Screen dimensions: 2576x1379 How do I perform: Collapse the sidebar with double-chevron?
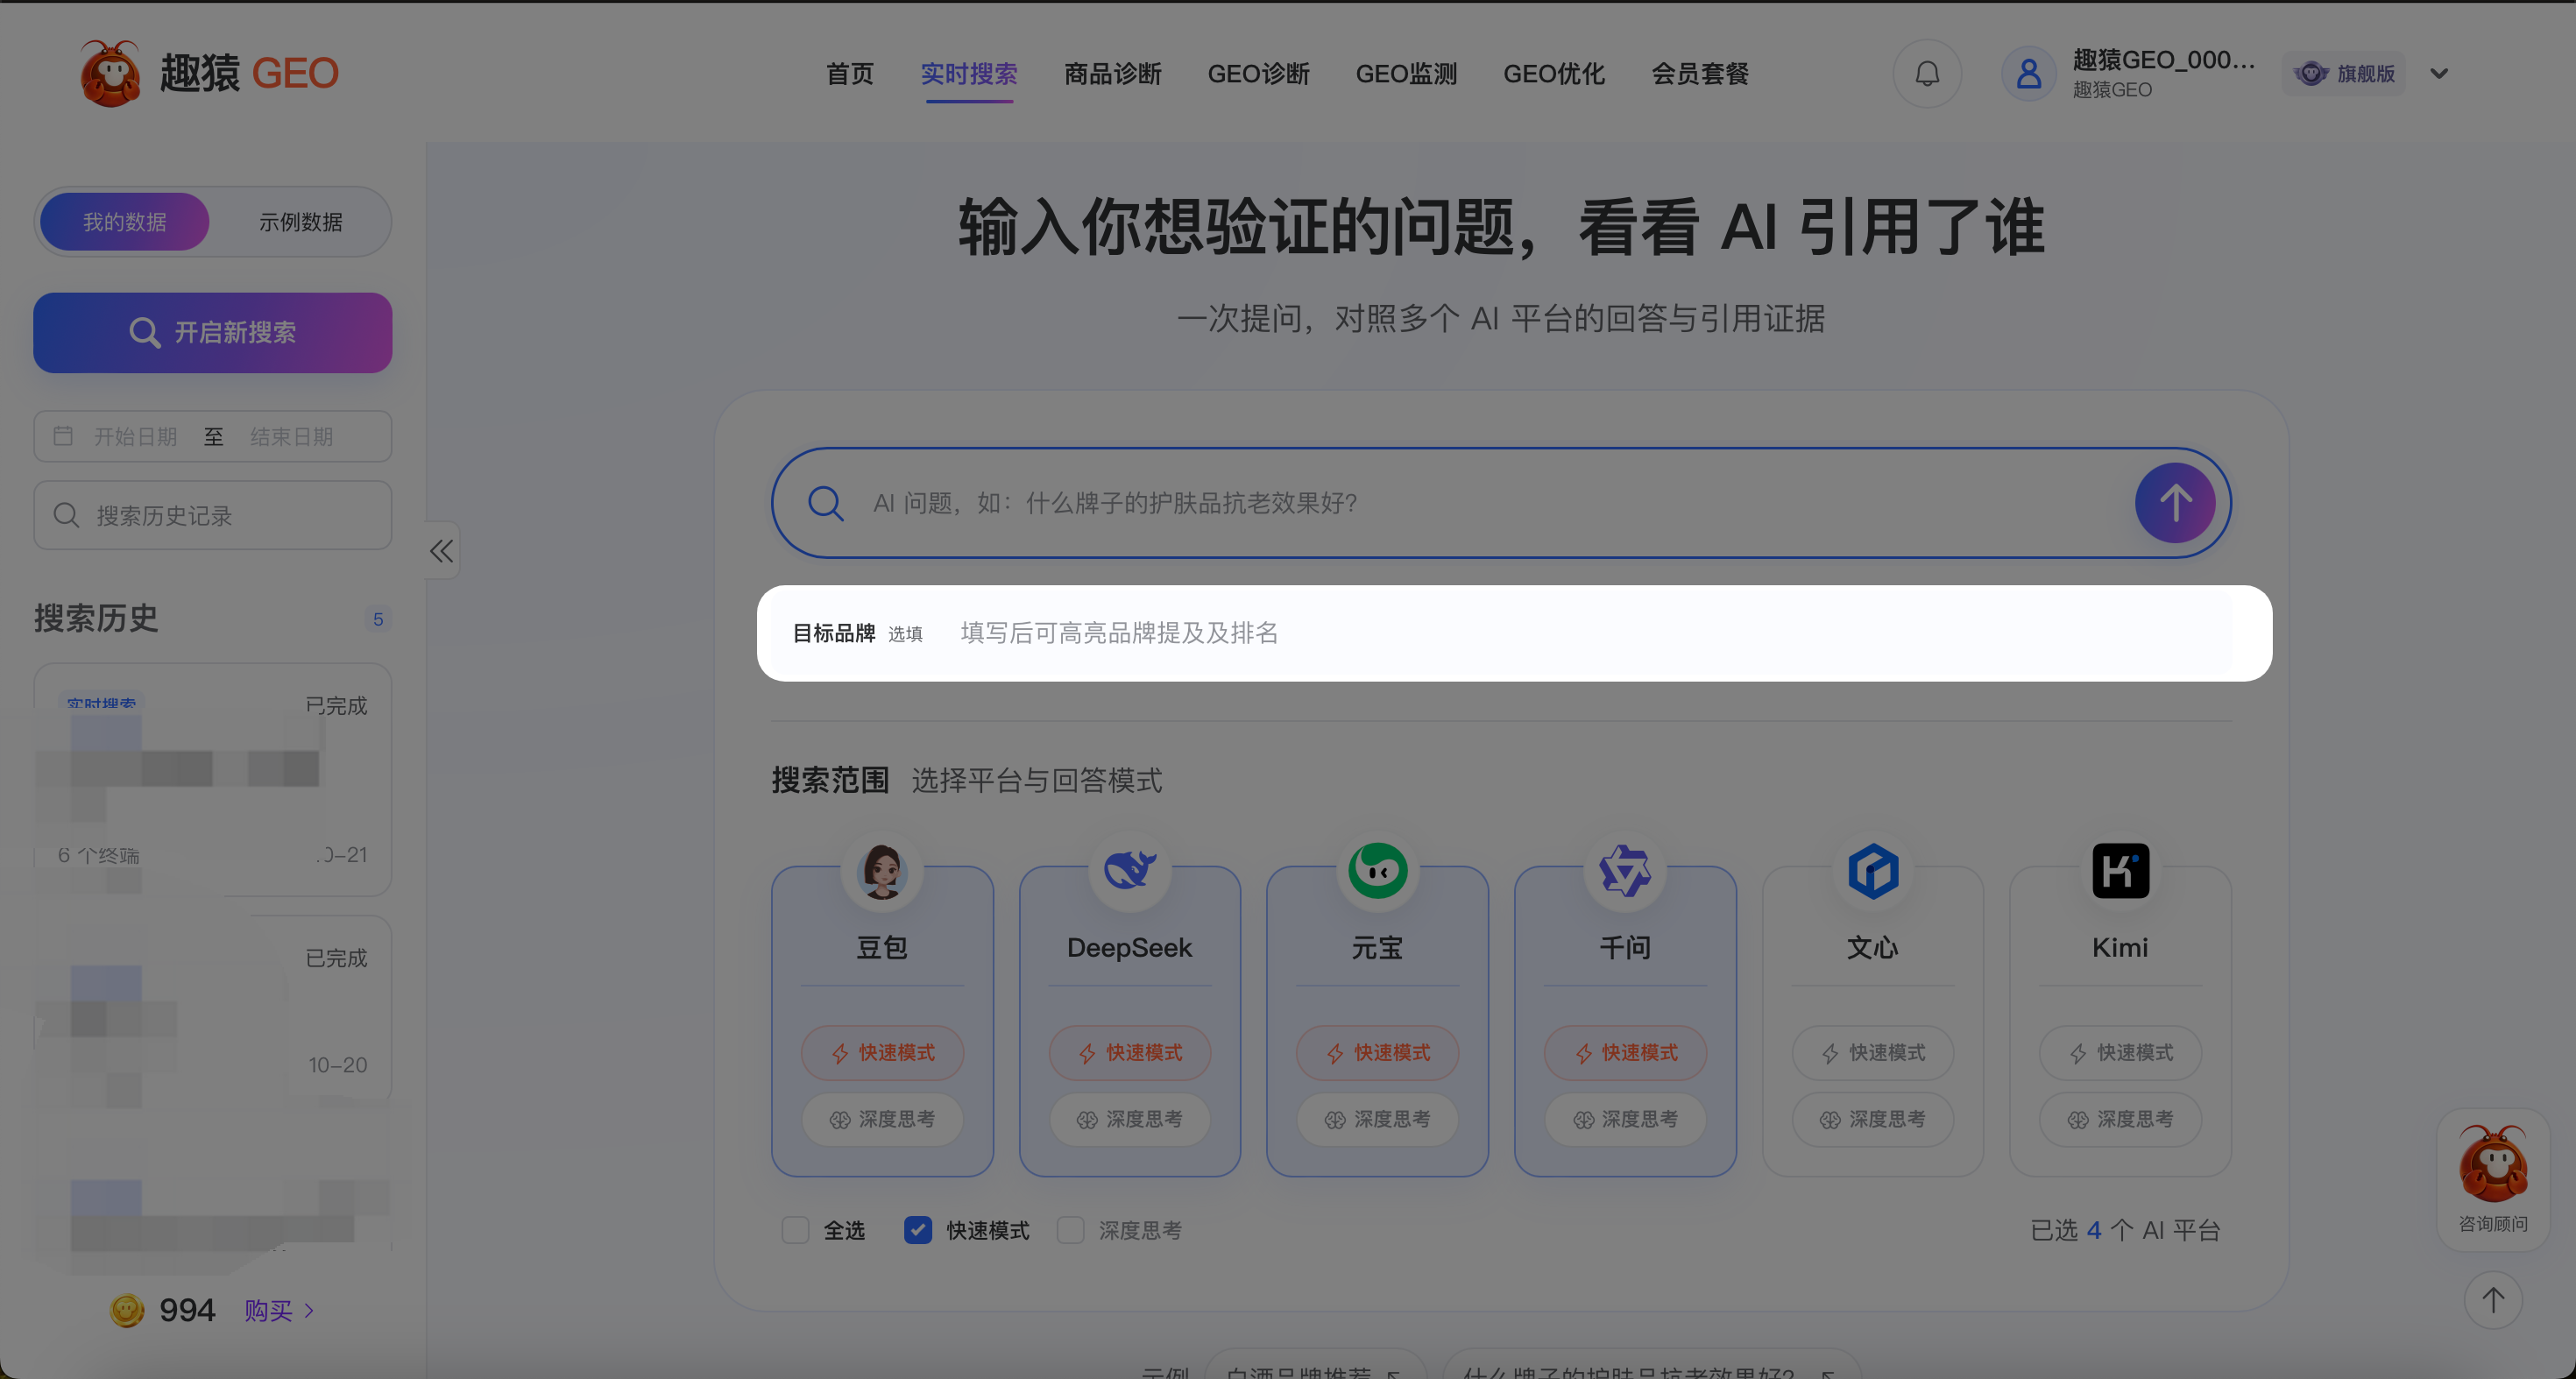(442, 550)
